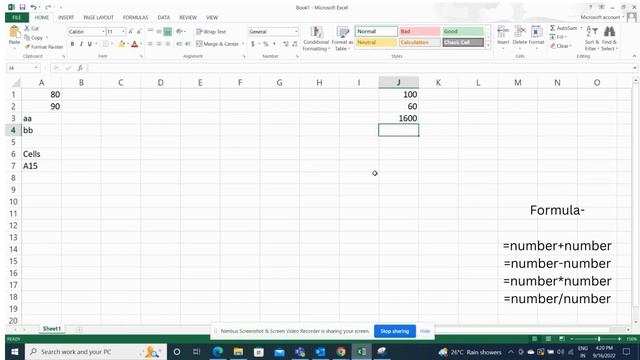The width and height of the screenshot is (640, 360).
Task: Apply the Bad cell style
Action: 420,31
